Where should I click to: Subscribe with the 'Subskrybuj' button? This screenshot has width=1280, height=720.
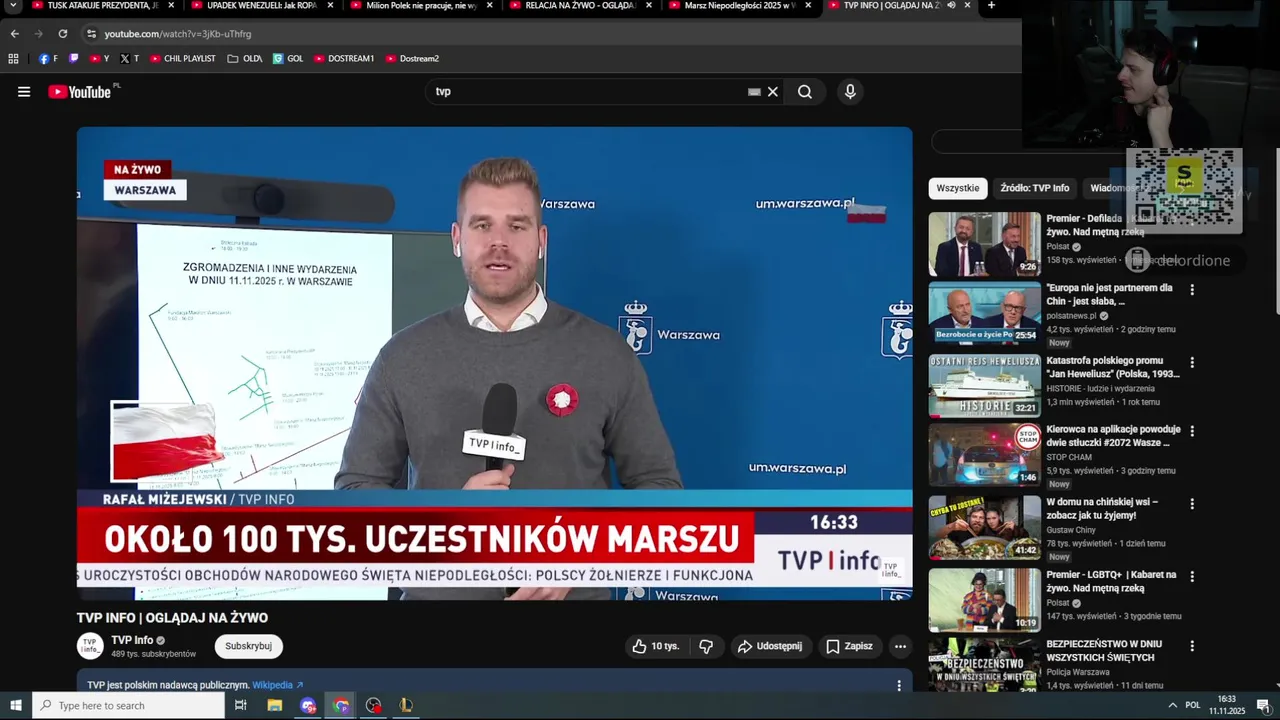(x=248, y=646)
